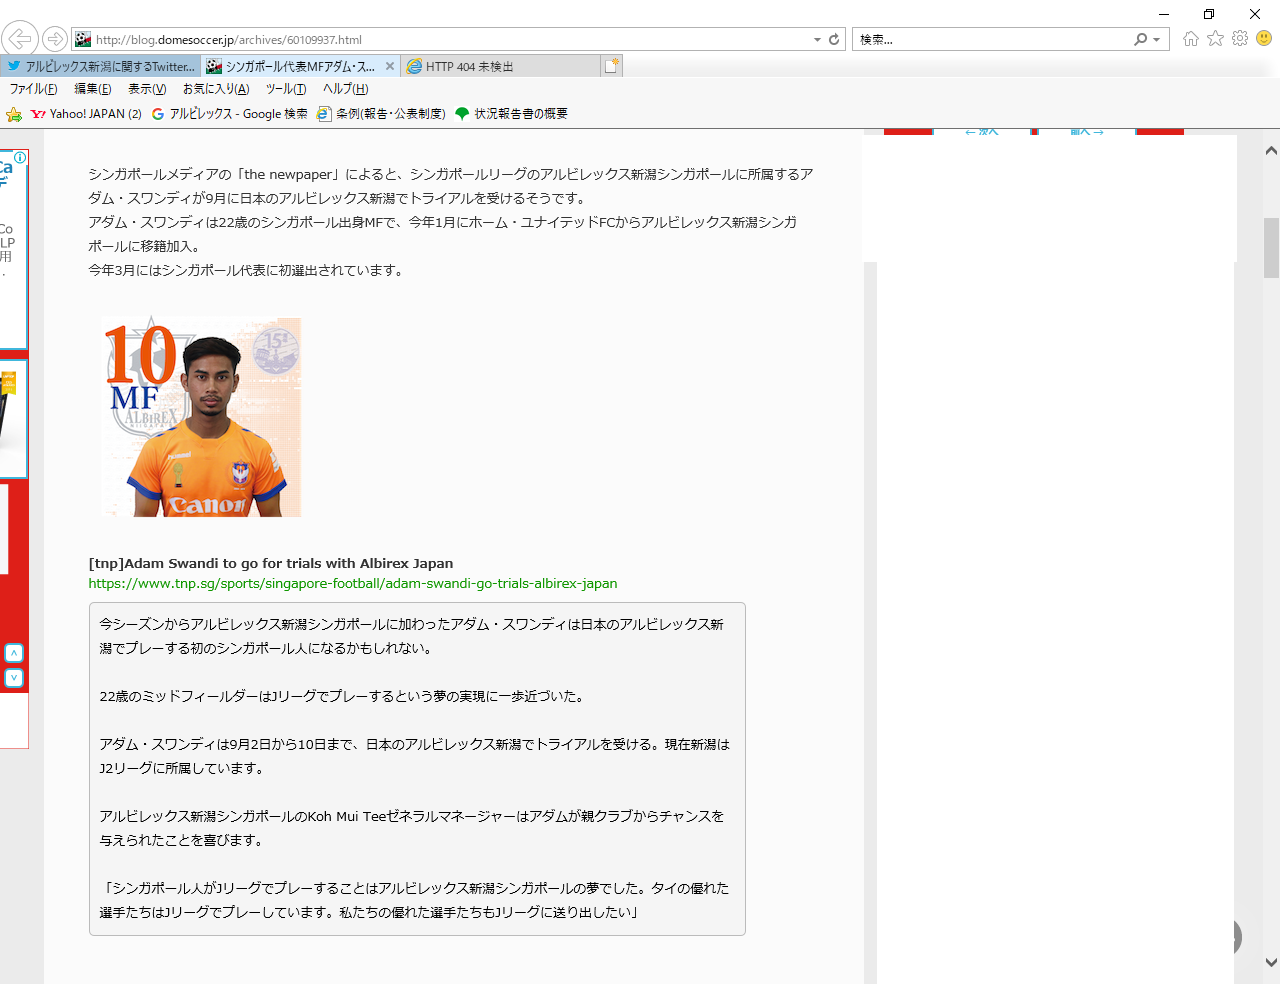Click the scrollbar up arrow

point(1271,151)
